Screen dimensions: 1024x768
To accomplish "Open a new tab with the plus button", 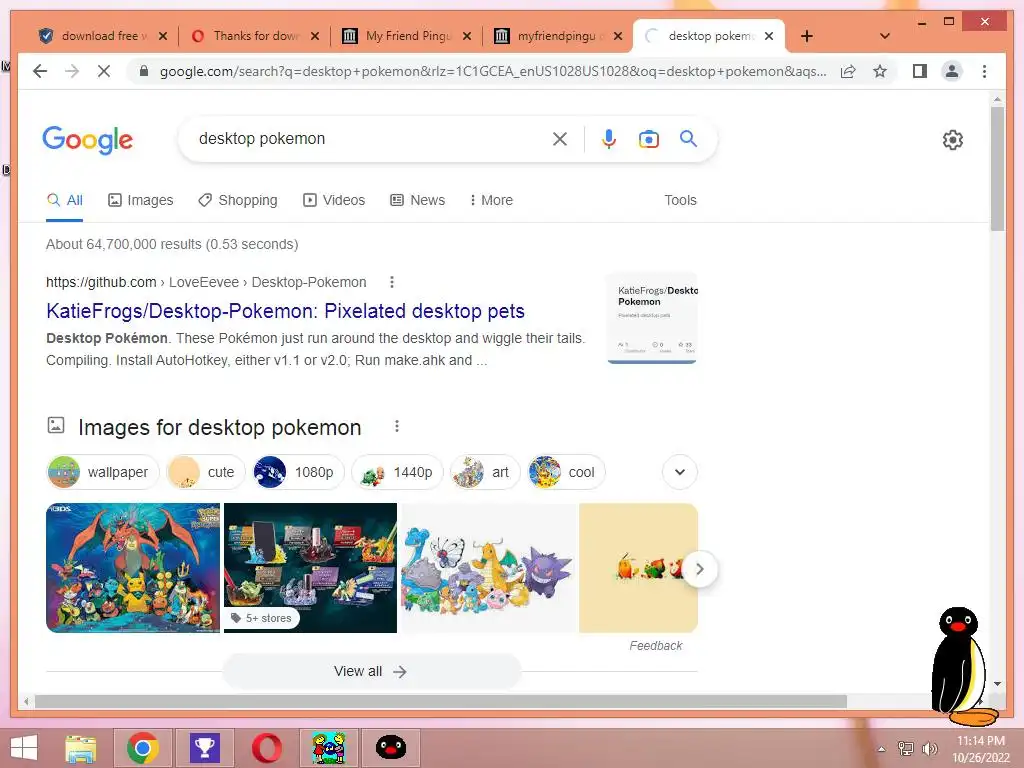I will (x=807, y=36).
